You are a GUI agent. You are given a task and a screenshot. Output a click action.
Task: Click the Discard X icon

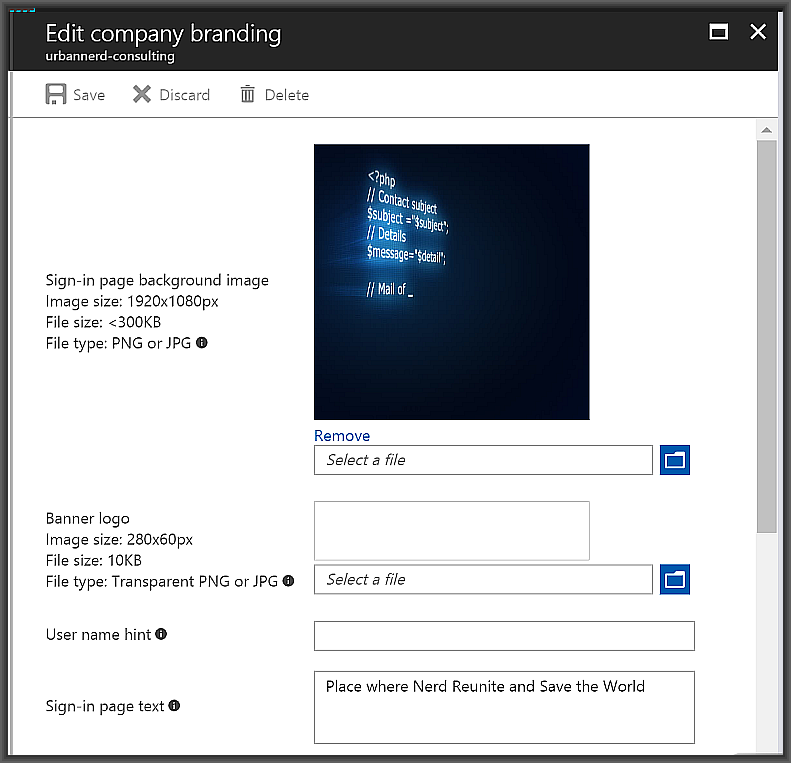point(142,94)
